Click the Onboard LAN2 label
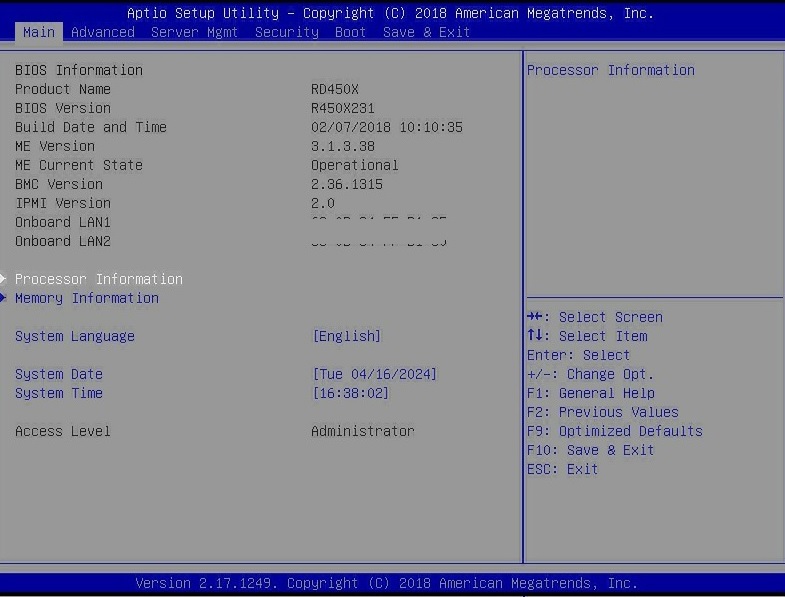Screen dimensions: 785x597 [x=63, y=241]
